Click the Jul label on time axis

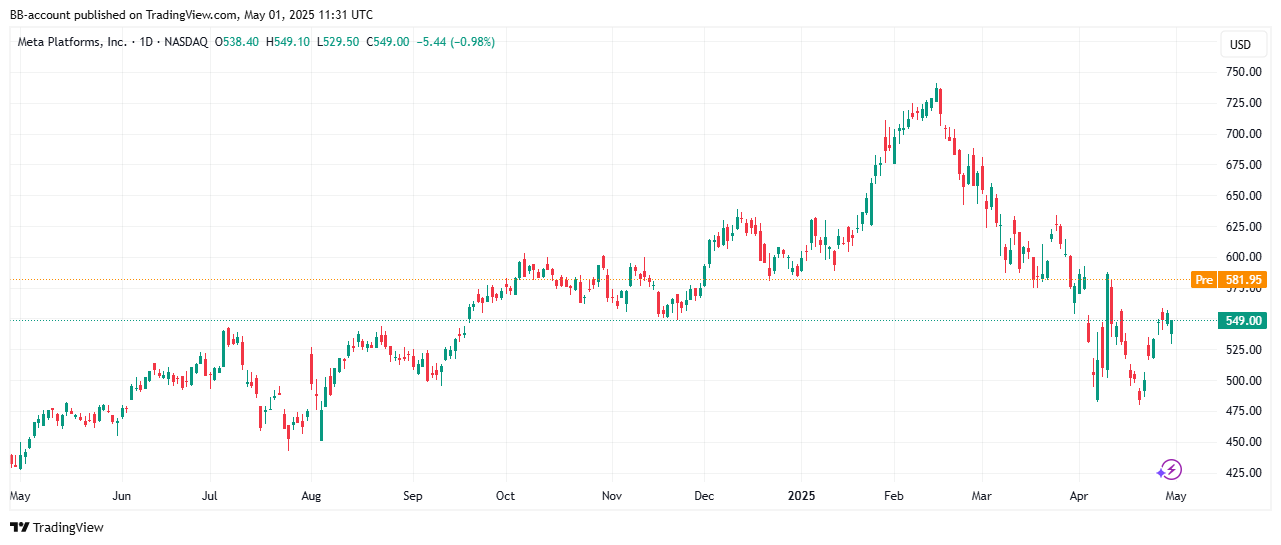210,495
